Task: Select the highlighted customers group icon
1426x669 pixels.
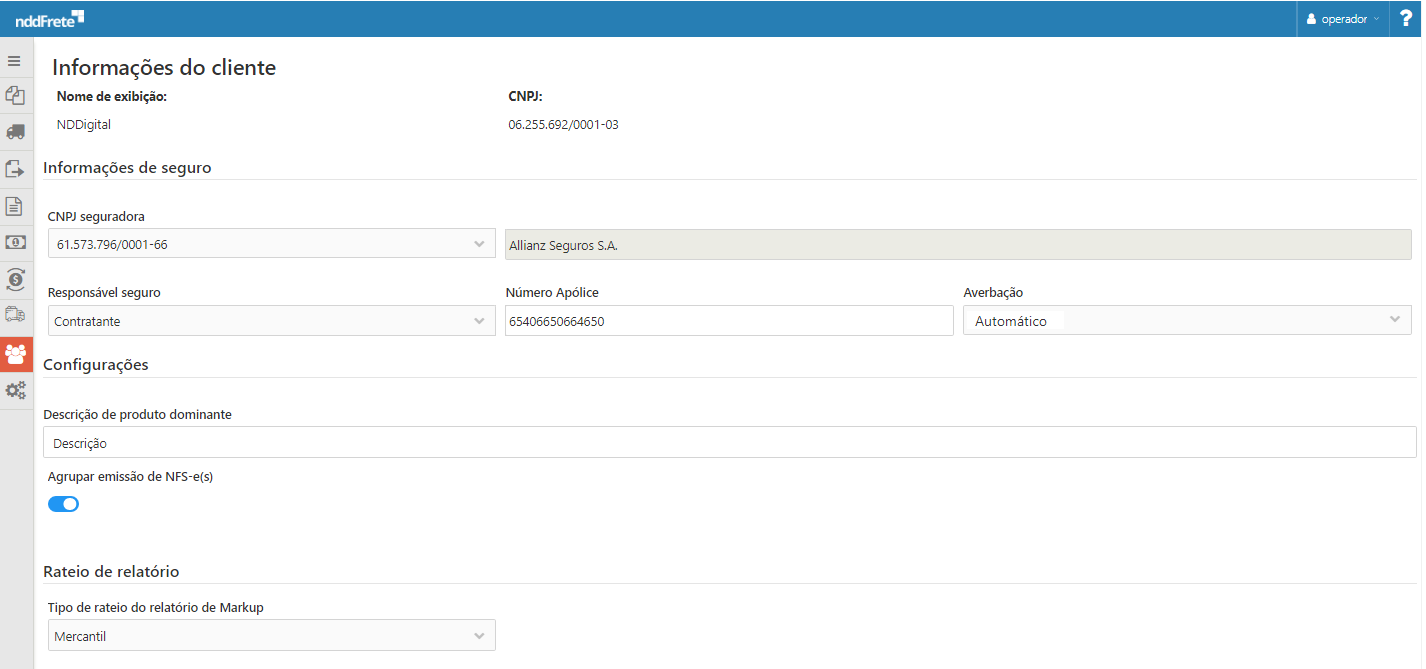Action: coord(16,353)
